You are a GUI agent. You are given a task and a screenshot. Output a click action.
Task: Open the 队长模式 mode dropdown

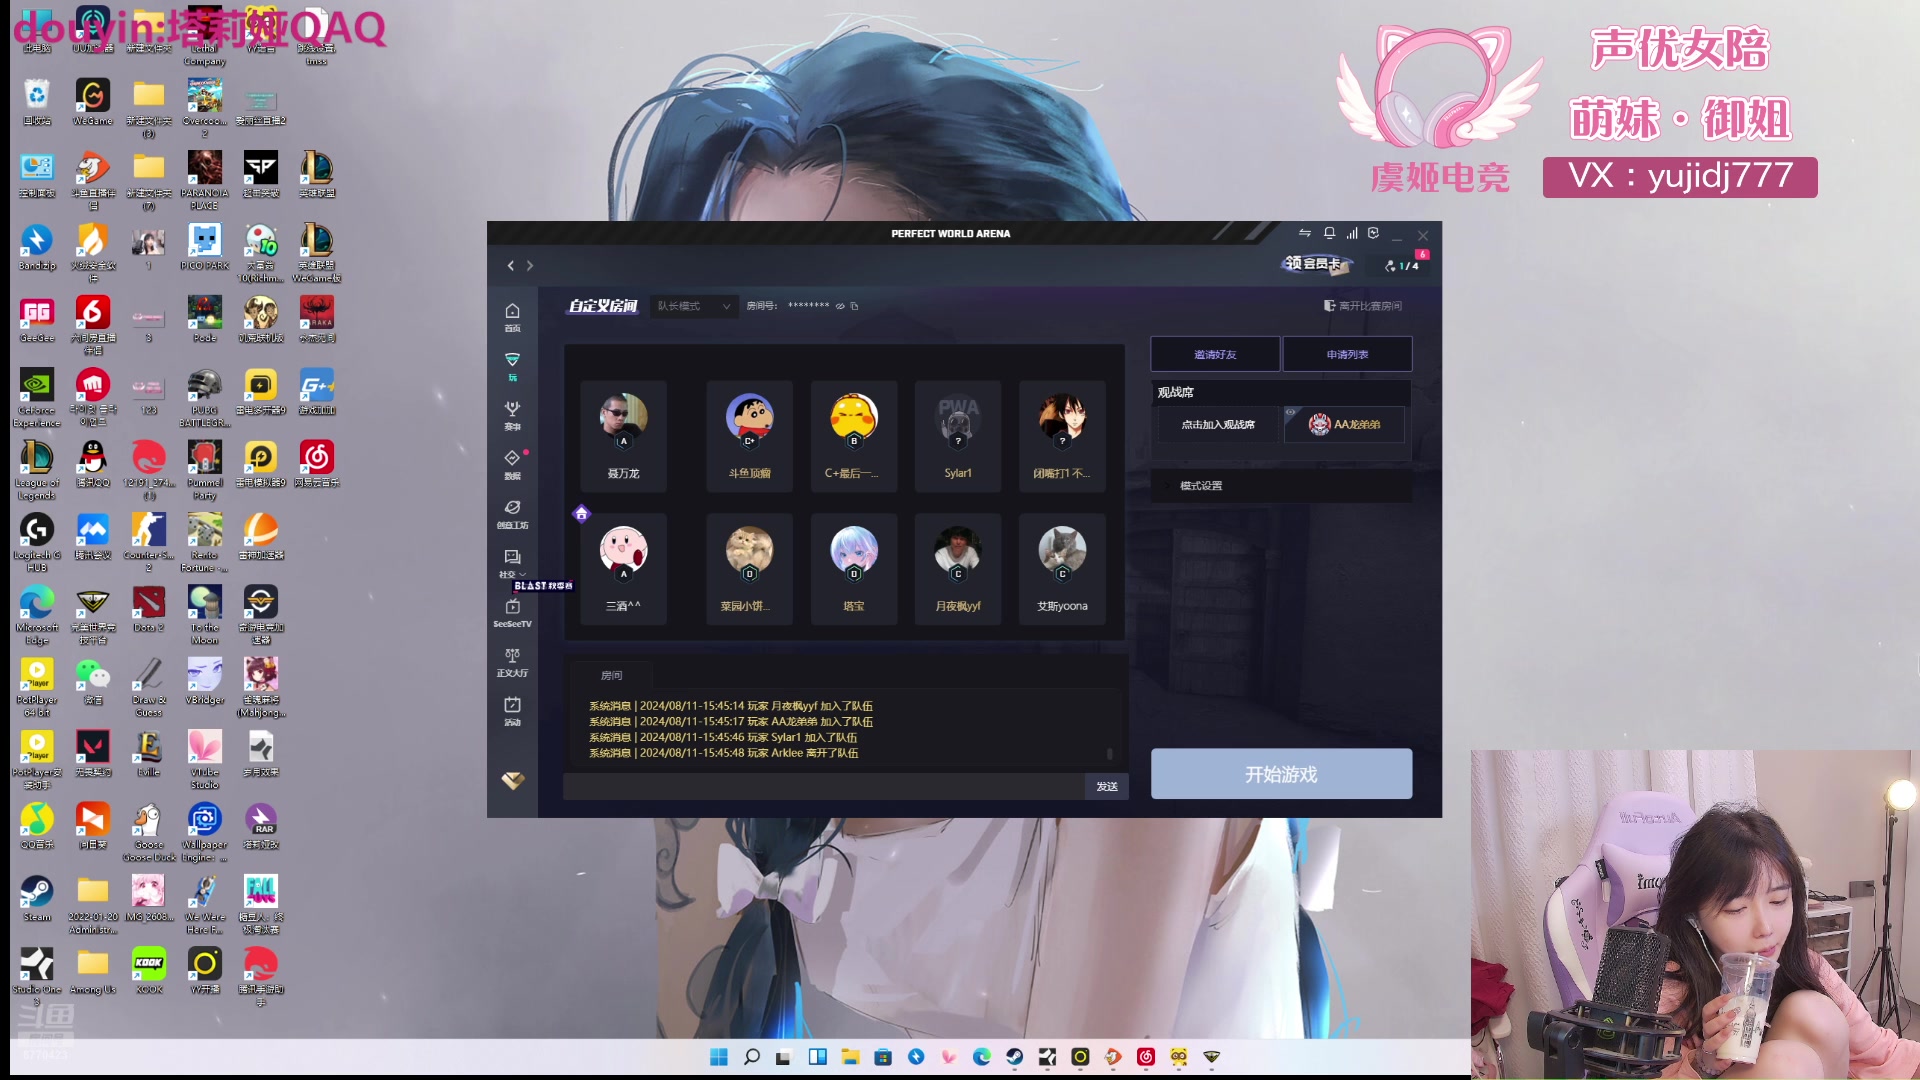(x=694, y=306)
